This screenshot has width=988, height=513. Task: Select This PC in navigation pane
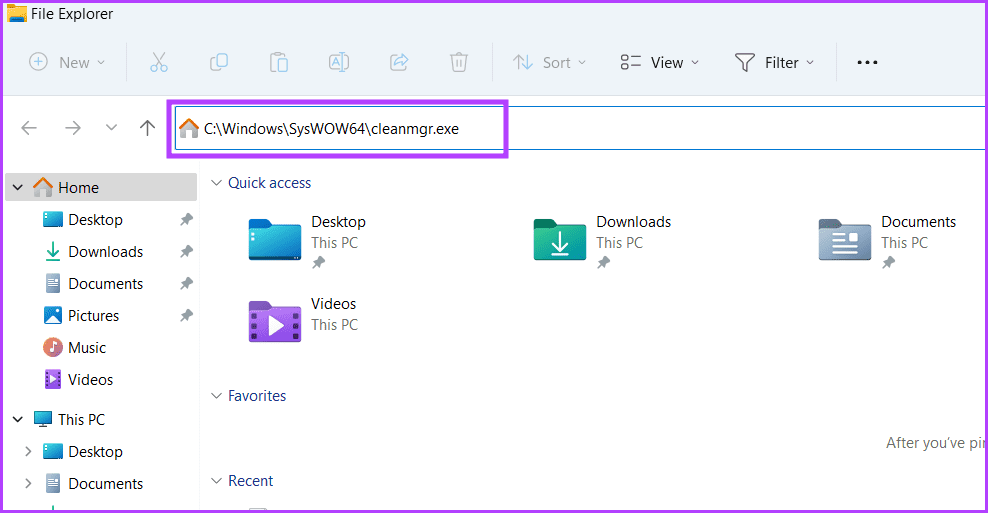coord(81,419)
